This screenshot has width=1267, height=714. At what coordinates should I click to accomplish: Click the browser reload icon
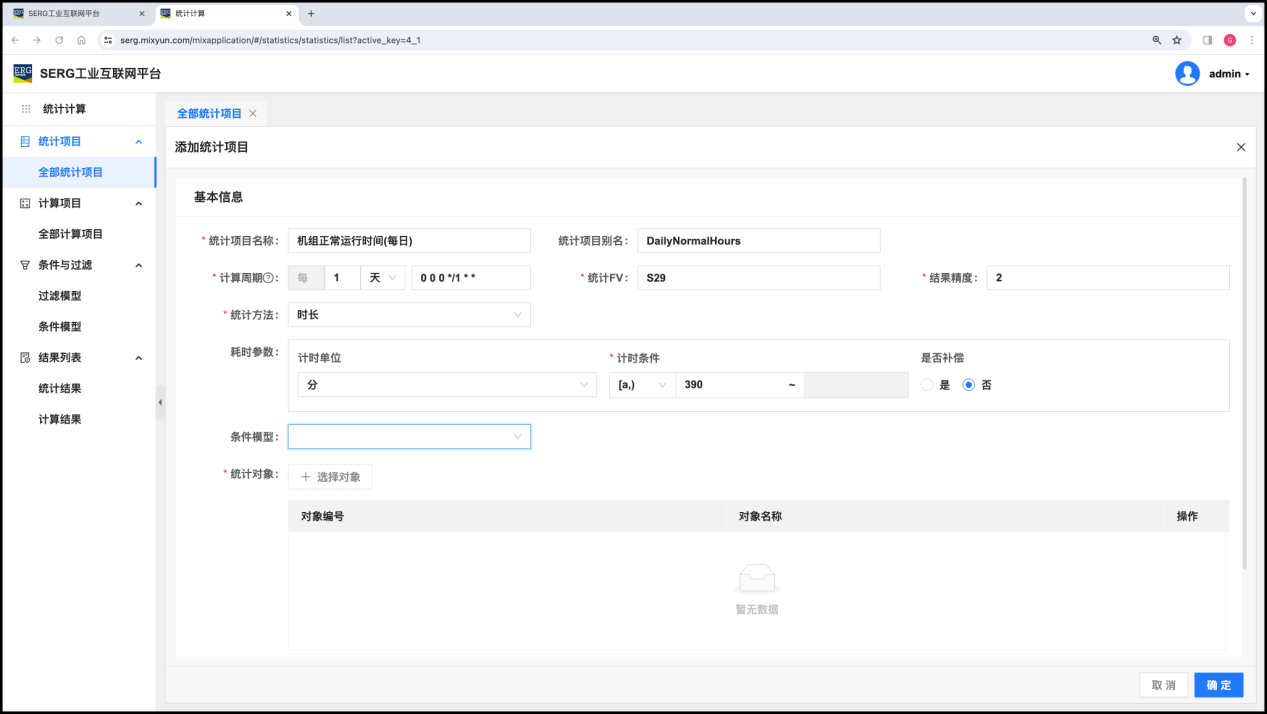point(59,40)
